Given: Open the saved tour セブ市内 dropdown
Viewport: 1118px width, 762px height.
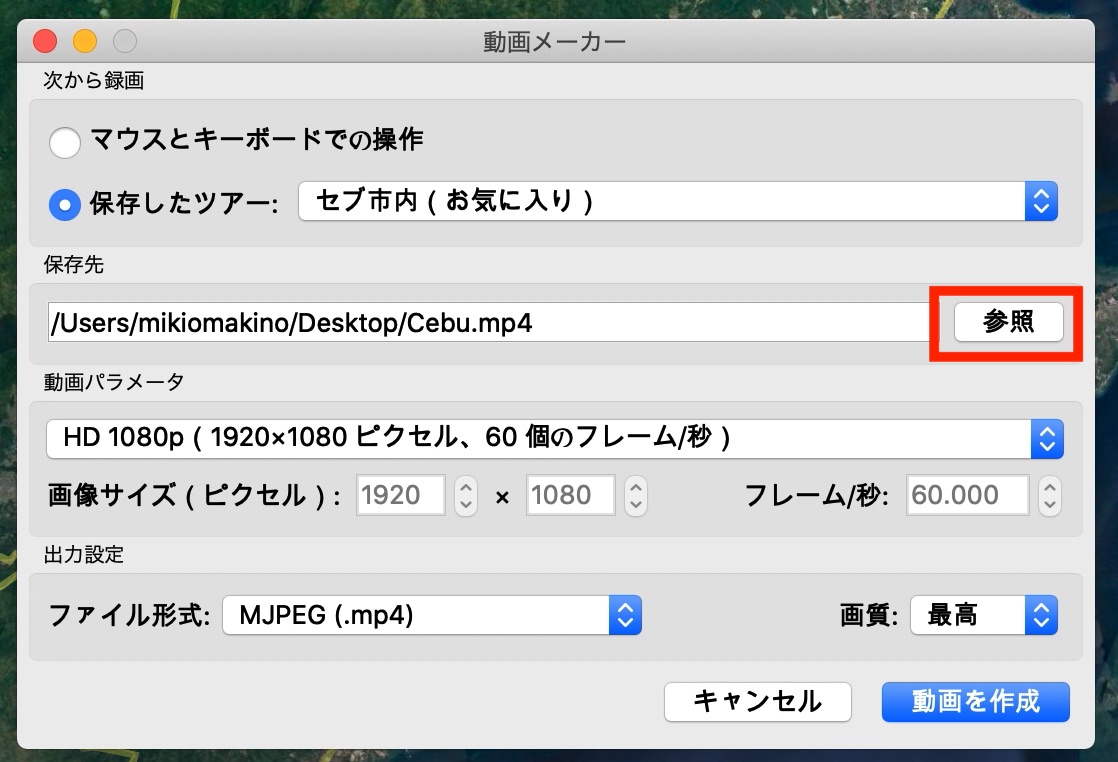Looking at the screenshot, I should point(677,201).
